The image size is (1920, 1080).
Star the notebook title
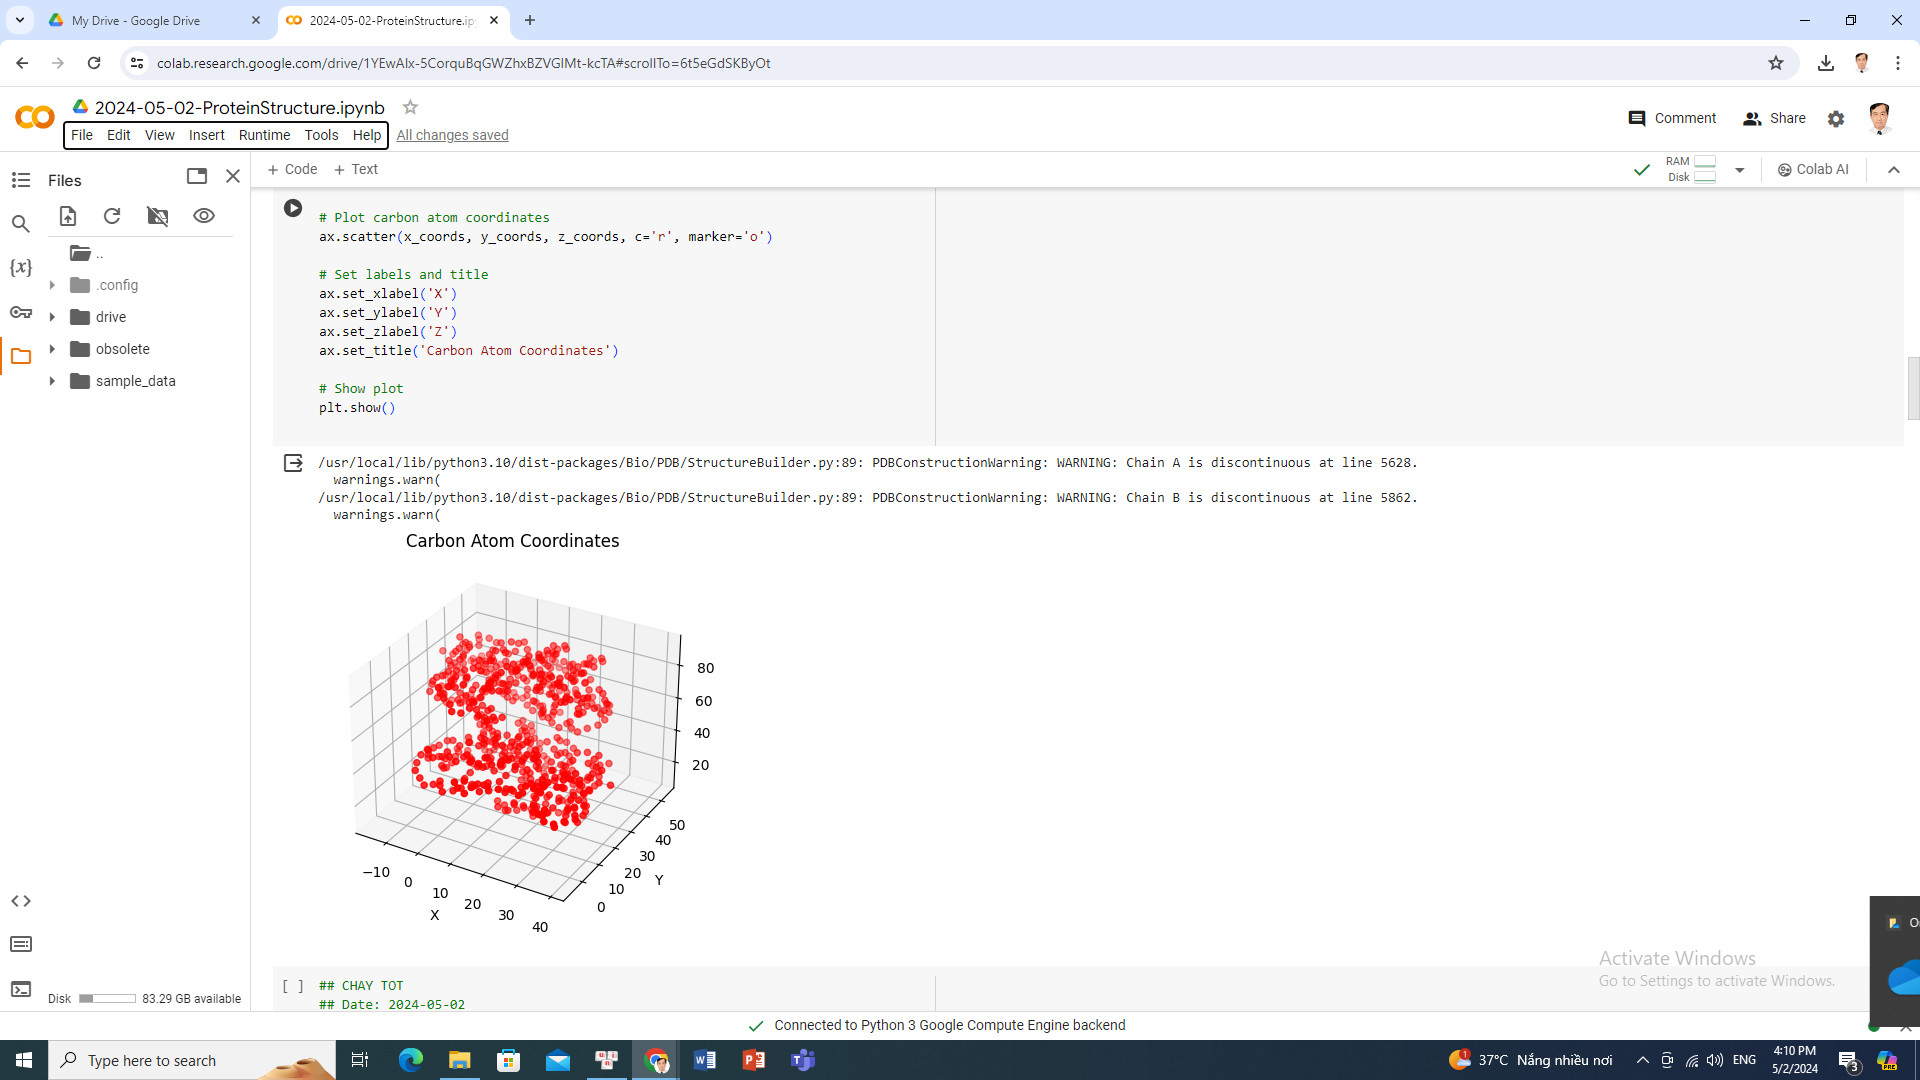pyautogui.click(x=410, y=107)
